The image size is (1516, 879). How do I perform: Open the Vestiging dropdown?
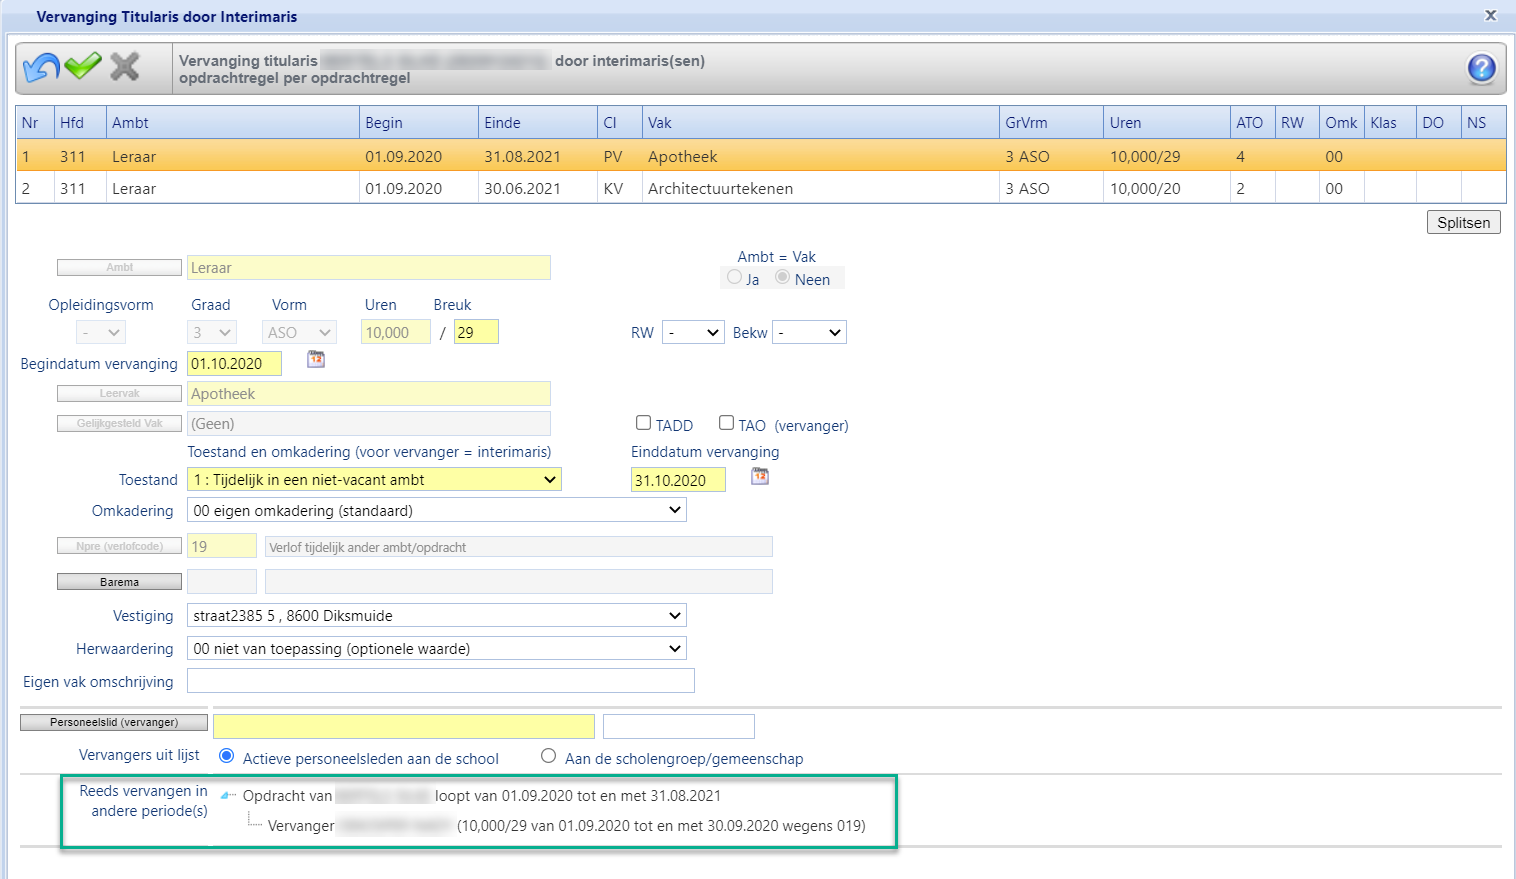(x=437, y=616)
